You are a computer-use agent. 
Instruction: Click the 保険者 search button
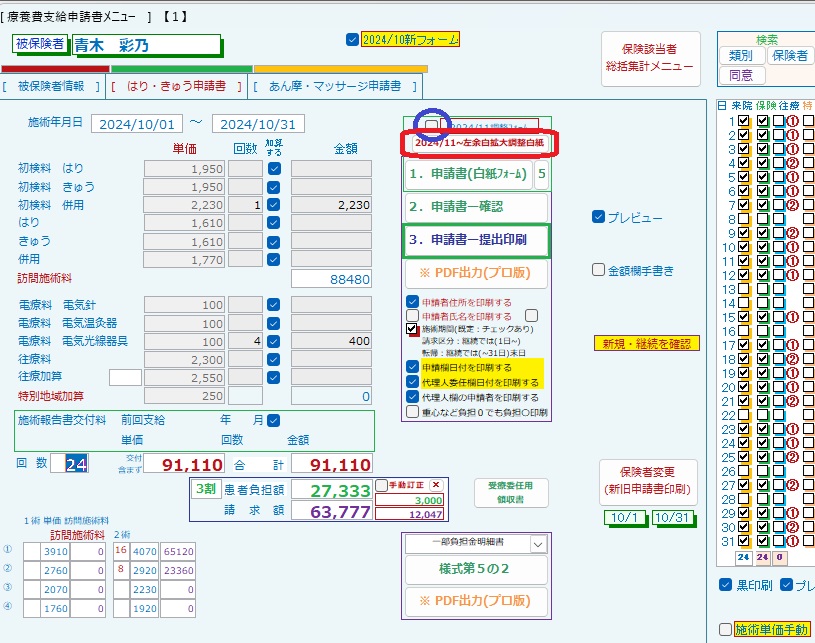pyautogui.click(x=790, y=56)
